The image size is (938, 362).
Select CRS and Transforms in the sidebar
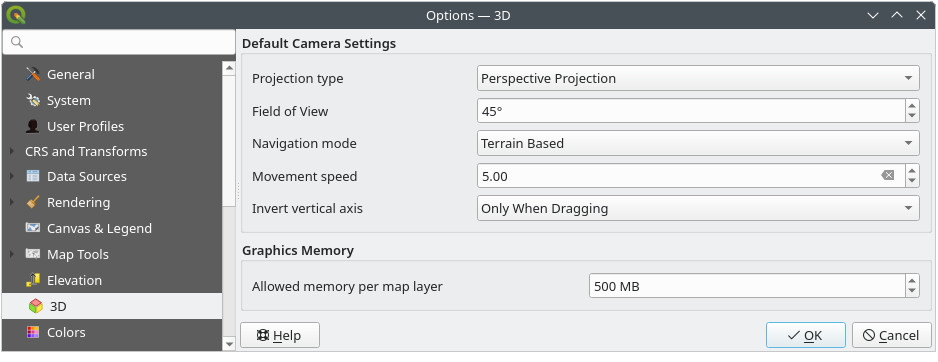point(86,151)
